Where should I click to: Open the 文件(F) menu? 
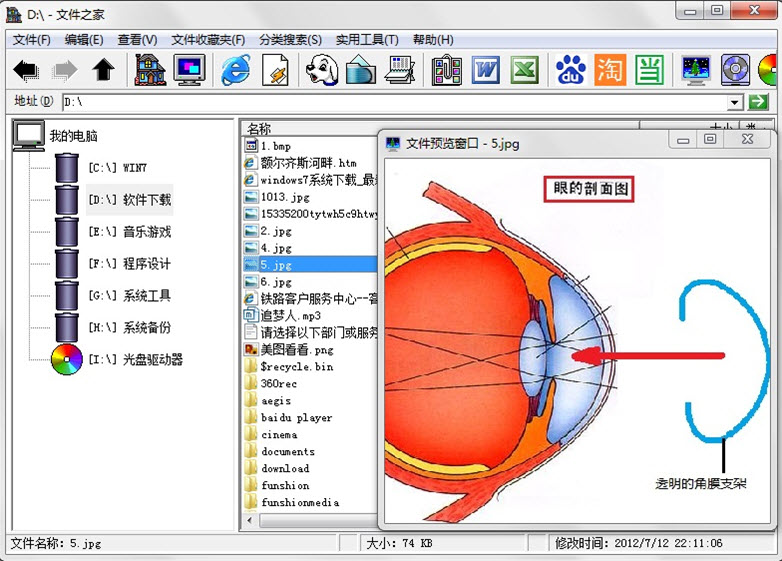pos(32,40)
